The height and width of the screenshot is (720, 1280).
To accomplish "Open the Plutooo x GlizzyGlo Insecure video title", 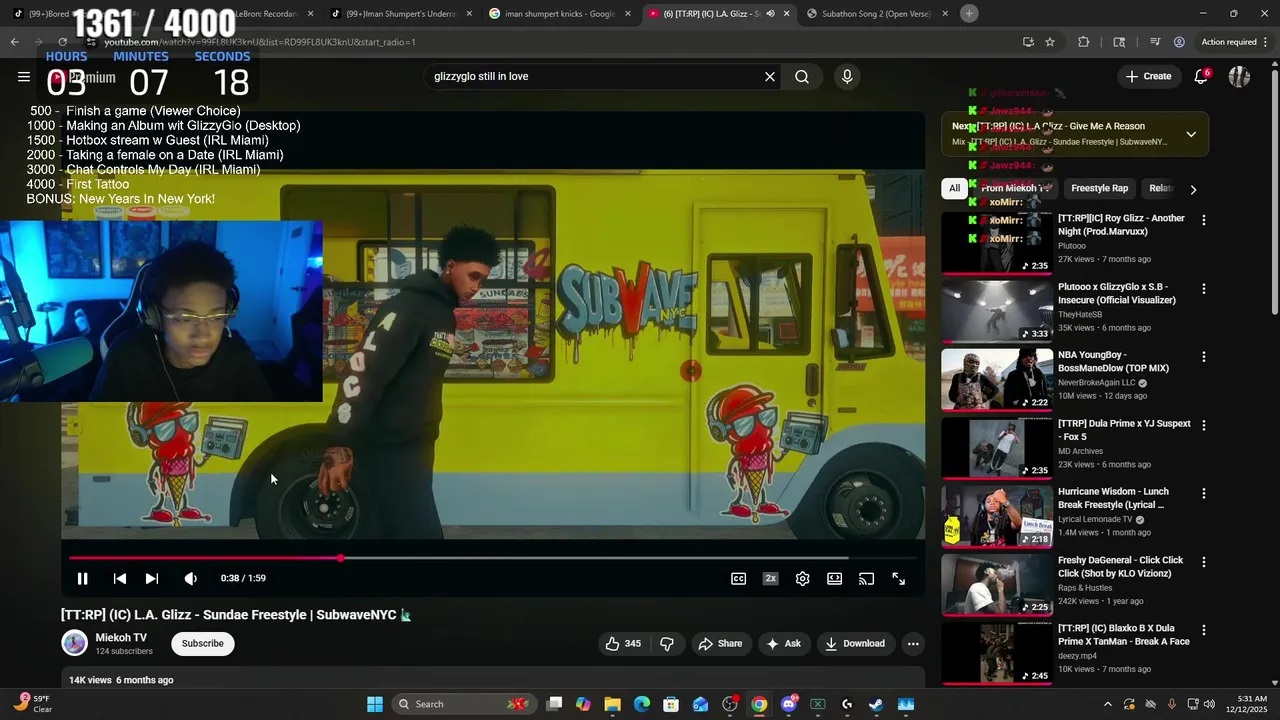I will click(1117, 293).
